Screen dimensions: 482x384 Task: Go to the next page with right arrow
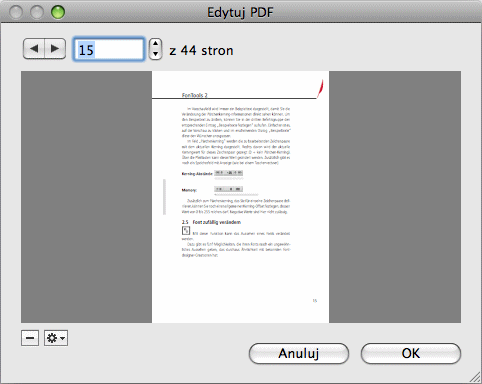click(x=55, y=49)
